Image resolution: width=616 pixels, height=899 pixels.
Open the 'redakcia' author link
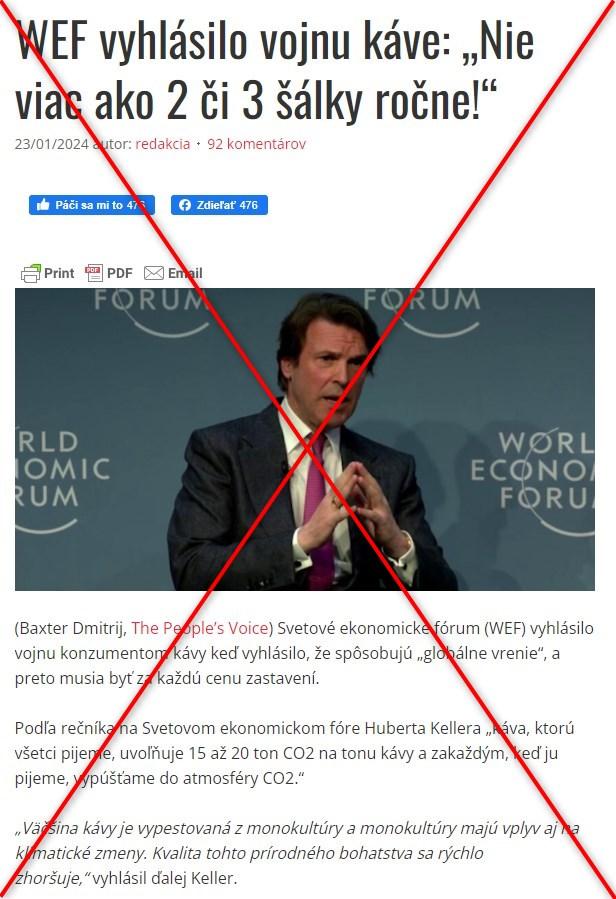(x=162, y=144)
